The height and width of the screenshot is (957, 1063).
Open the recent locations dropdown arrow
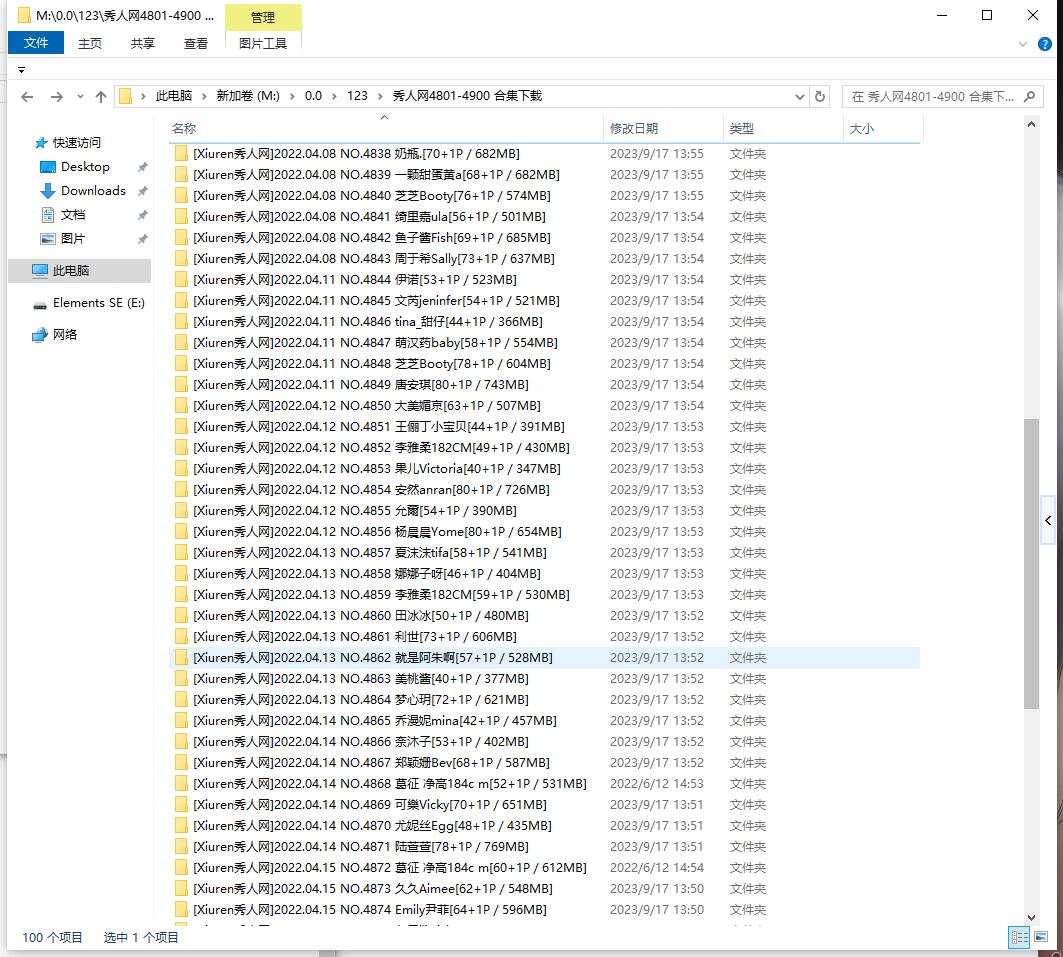[80, 97]
